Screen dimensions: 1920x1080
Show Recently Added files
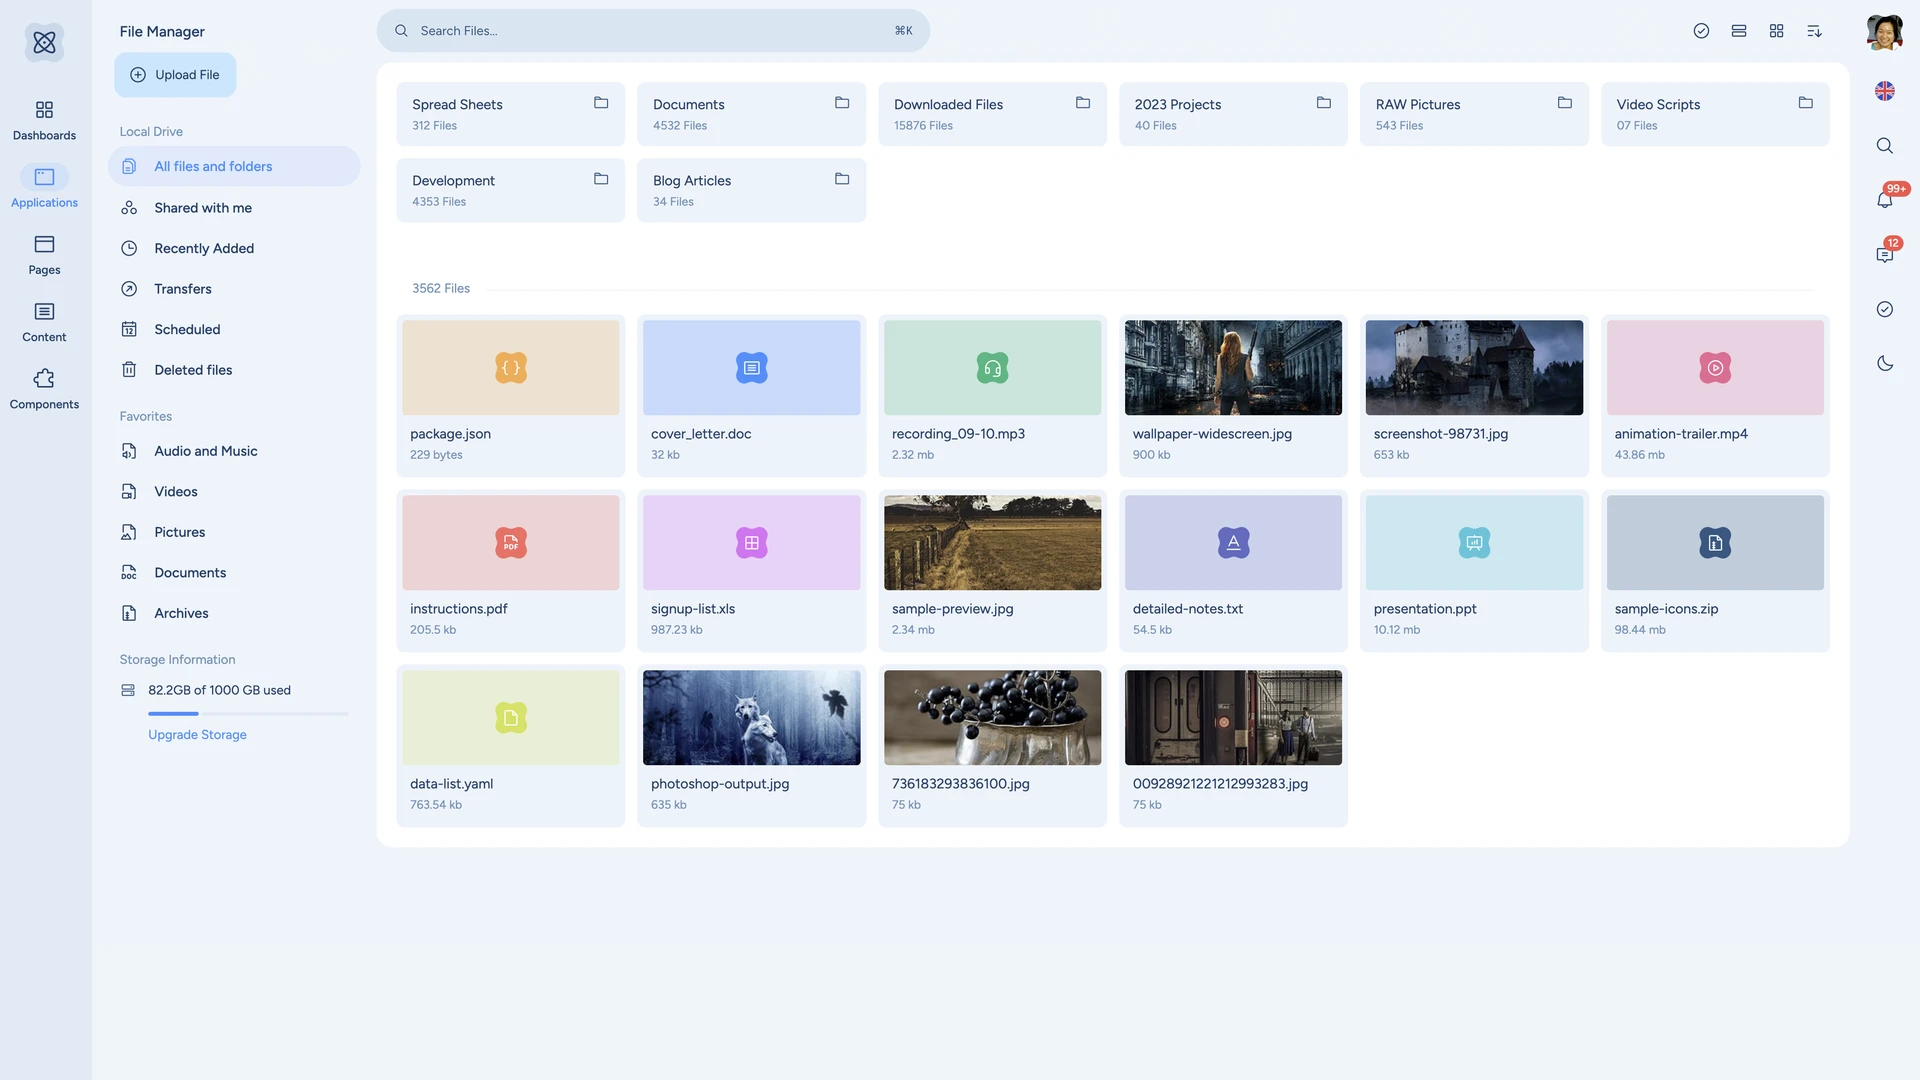click(234, 248)
